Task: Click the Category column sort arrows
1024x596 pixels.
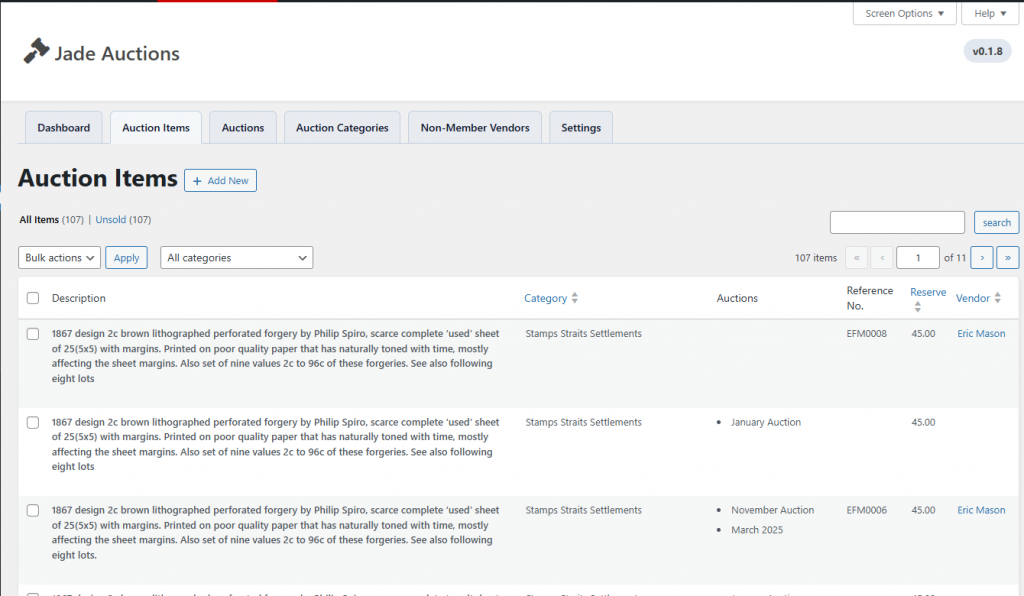Action: click(574, 298)
